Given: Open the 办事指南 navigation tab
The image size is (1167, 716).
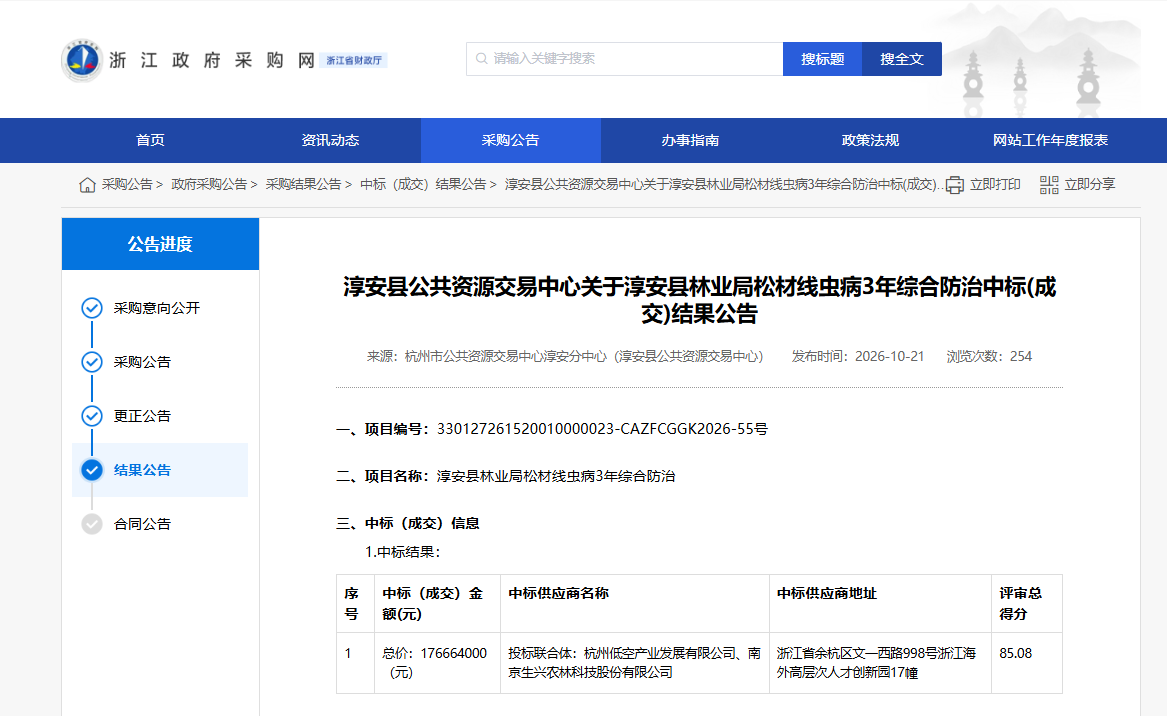Looking at the screenshot, I should pos(691,140).
